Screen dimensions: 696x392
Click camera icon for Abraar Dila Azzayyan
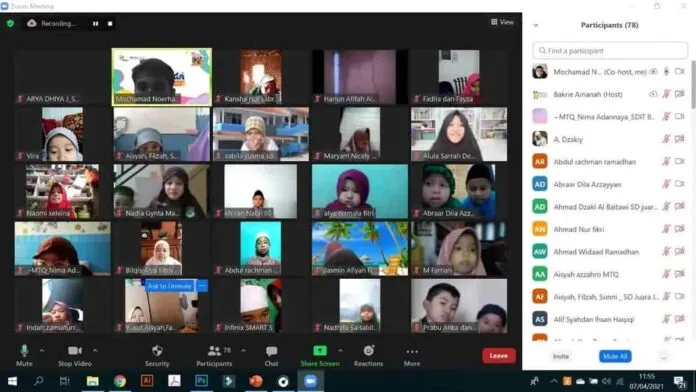680,184
